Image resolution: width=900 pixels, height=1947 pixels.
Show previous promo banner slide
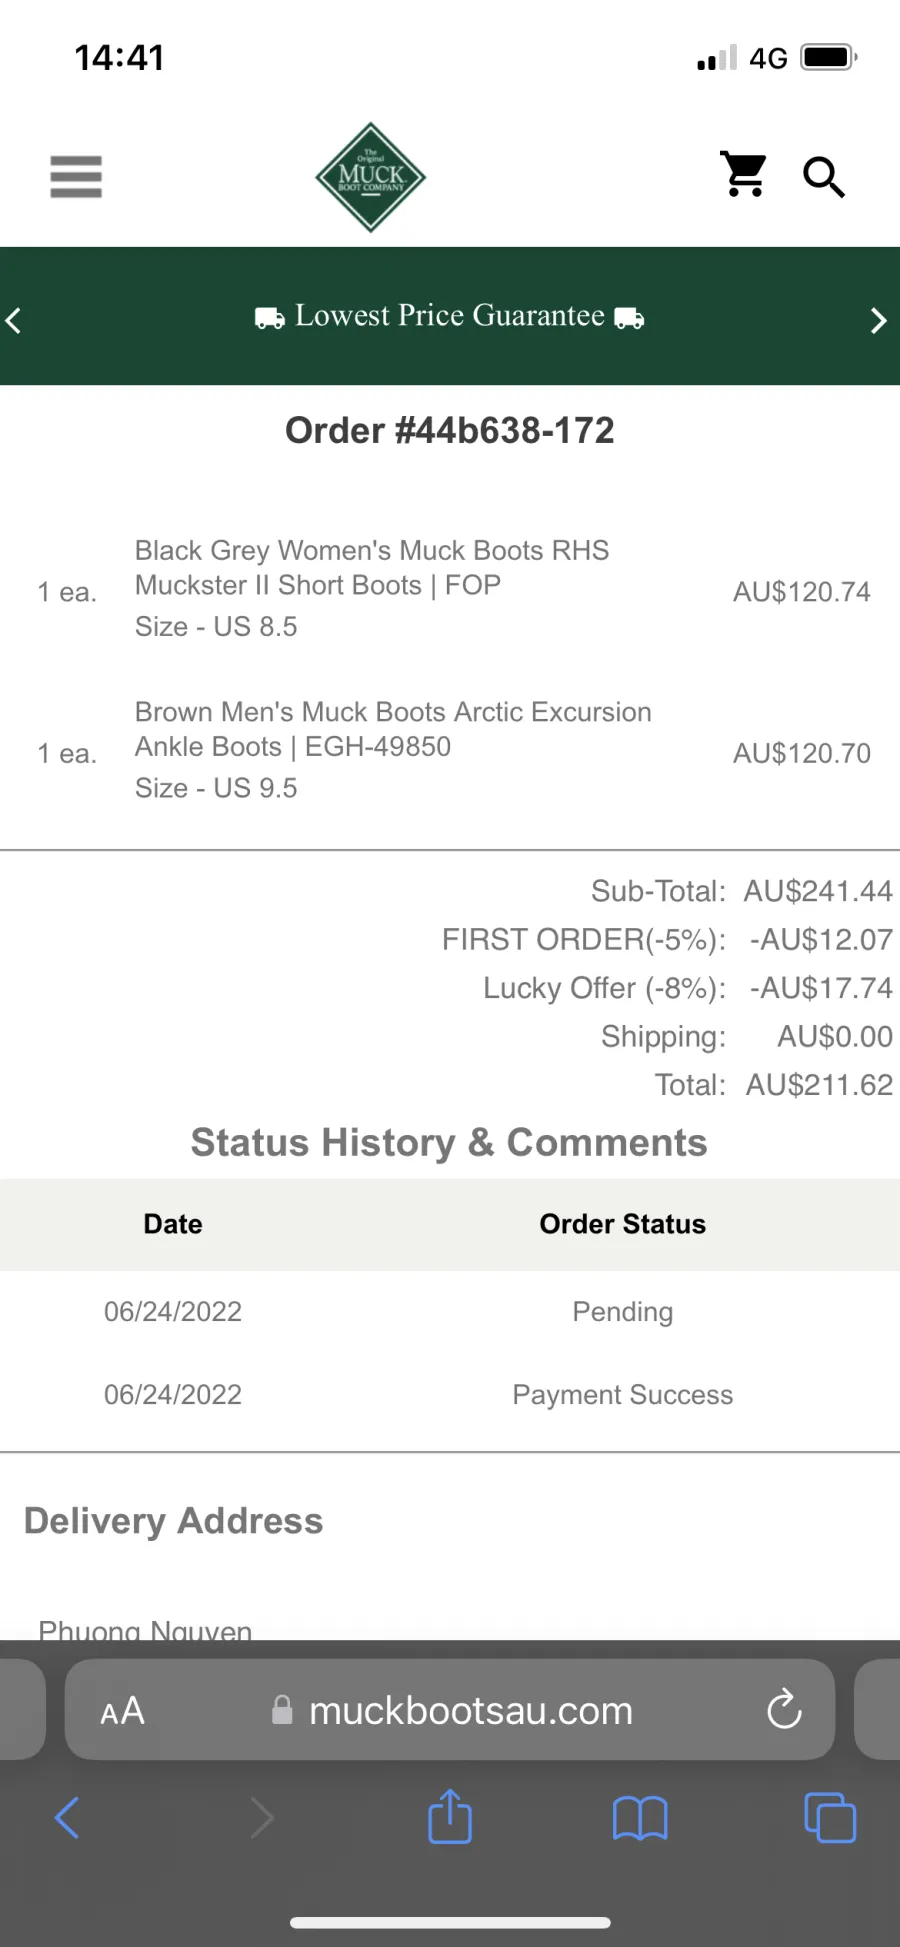click(x=14, y=320)
